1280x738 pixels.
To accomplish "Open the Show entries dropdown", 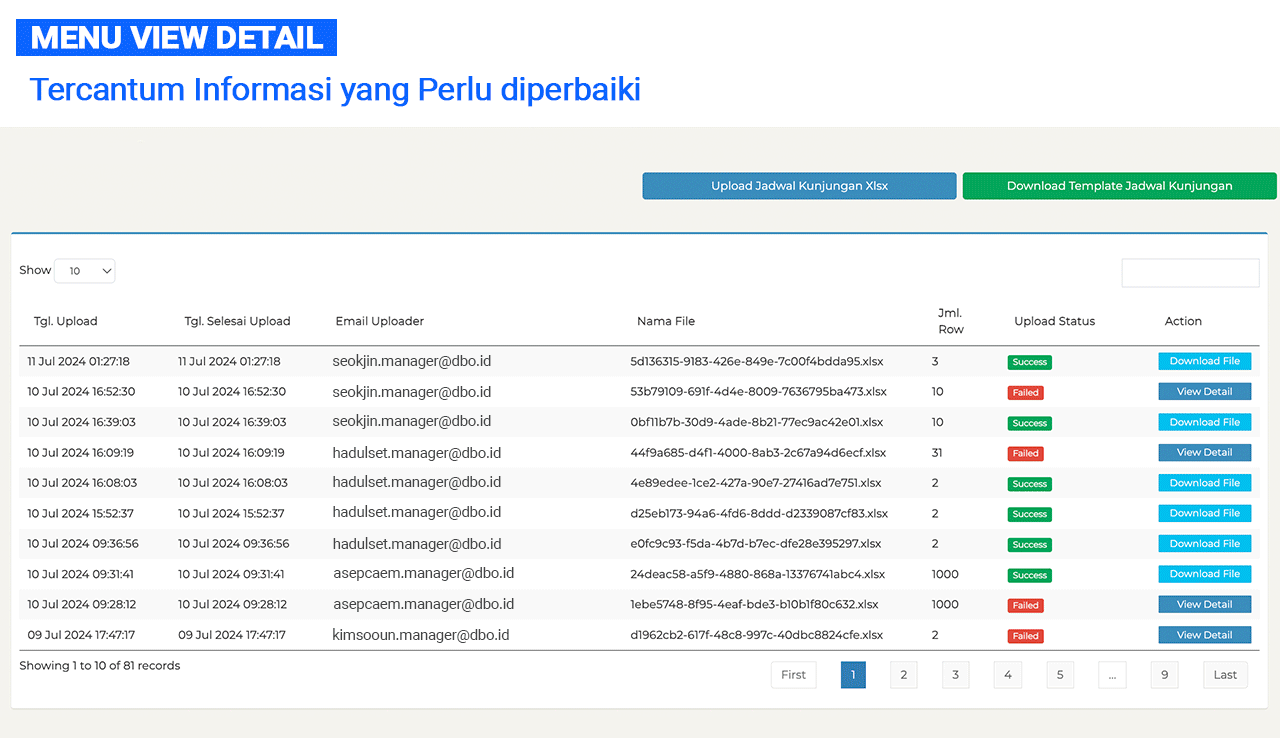I will pyautogui.click(x=85, y=271).
